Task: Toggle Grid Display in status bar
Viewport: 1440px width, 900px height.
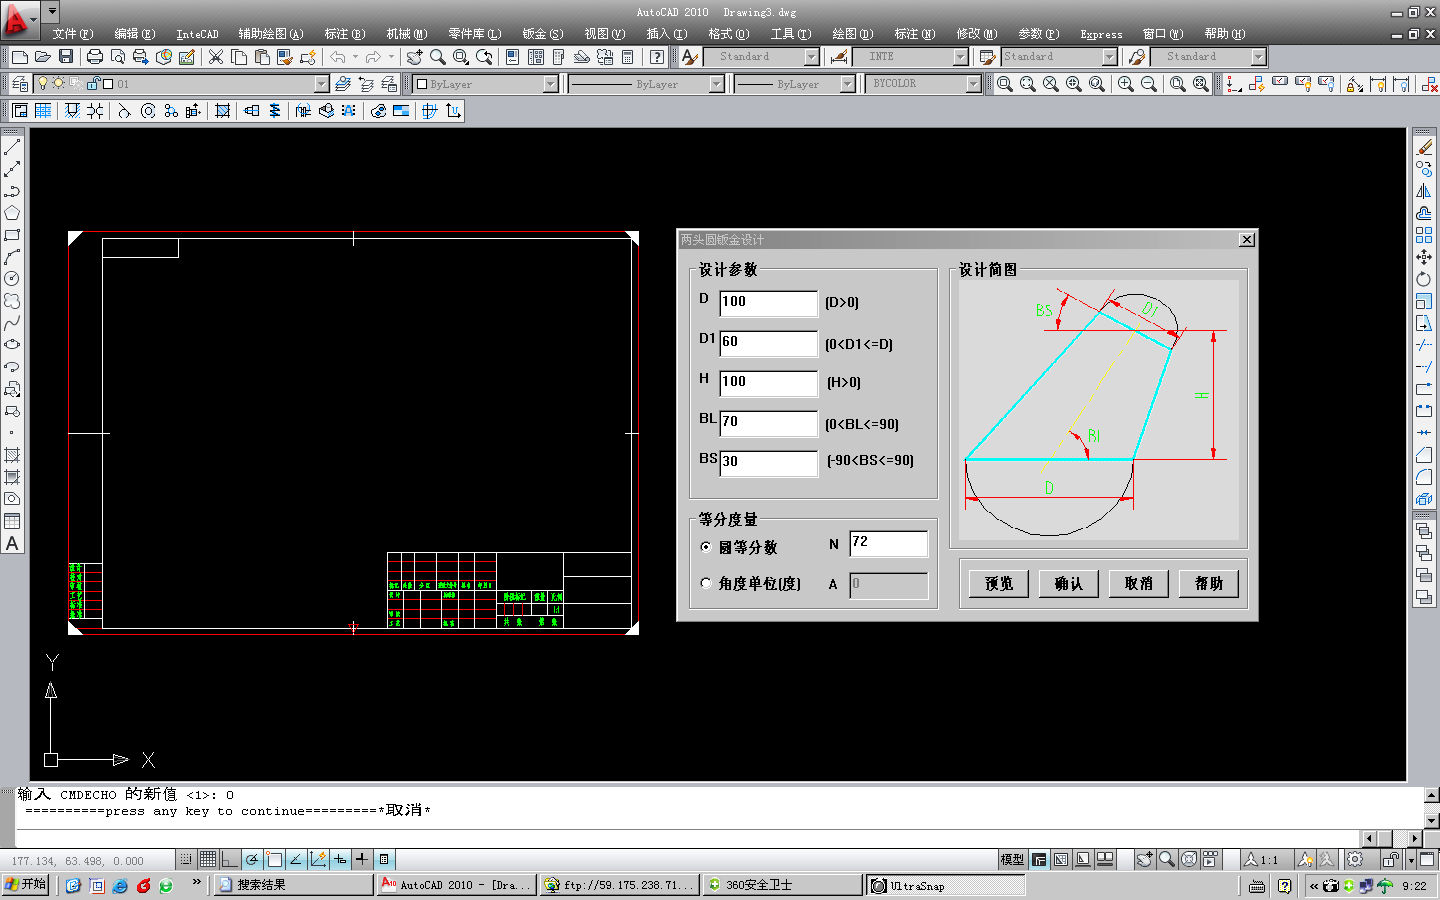Action: coord(207,859)
